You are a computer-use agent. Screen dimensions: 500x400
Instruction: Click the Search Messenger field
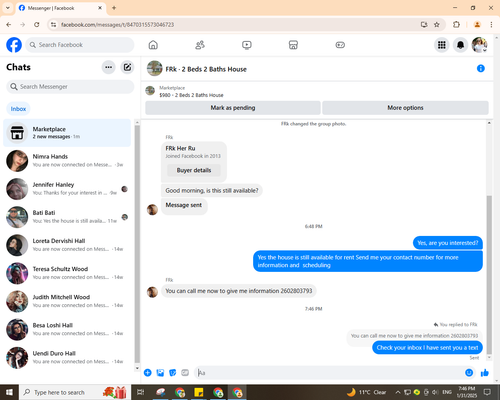tap(70, 87)
